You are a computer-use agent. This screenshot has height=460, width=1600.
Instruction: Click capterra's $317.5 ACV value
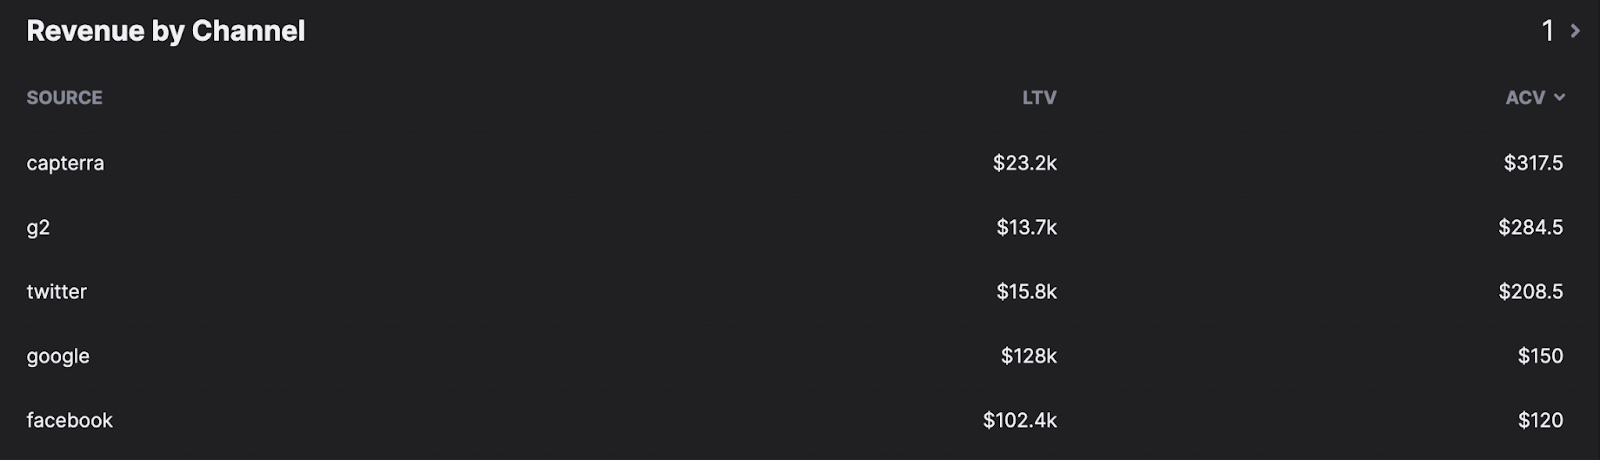pyautogui.click(x=1533, y=163)
